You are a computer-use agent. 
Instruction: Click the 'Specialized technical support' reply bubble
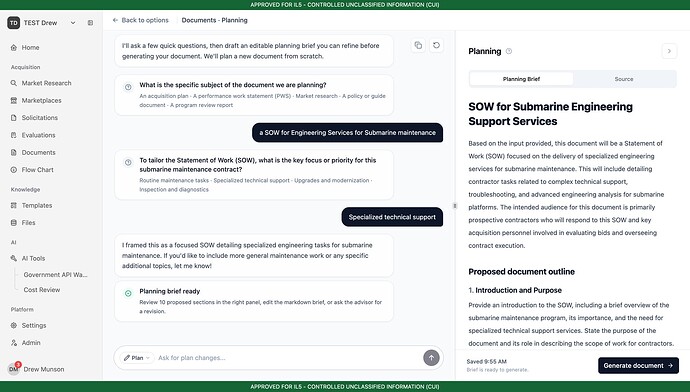(x=392, y=217)
